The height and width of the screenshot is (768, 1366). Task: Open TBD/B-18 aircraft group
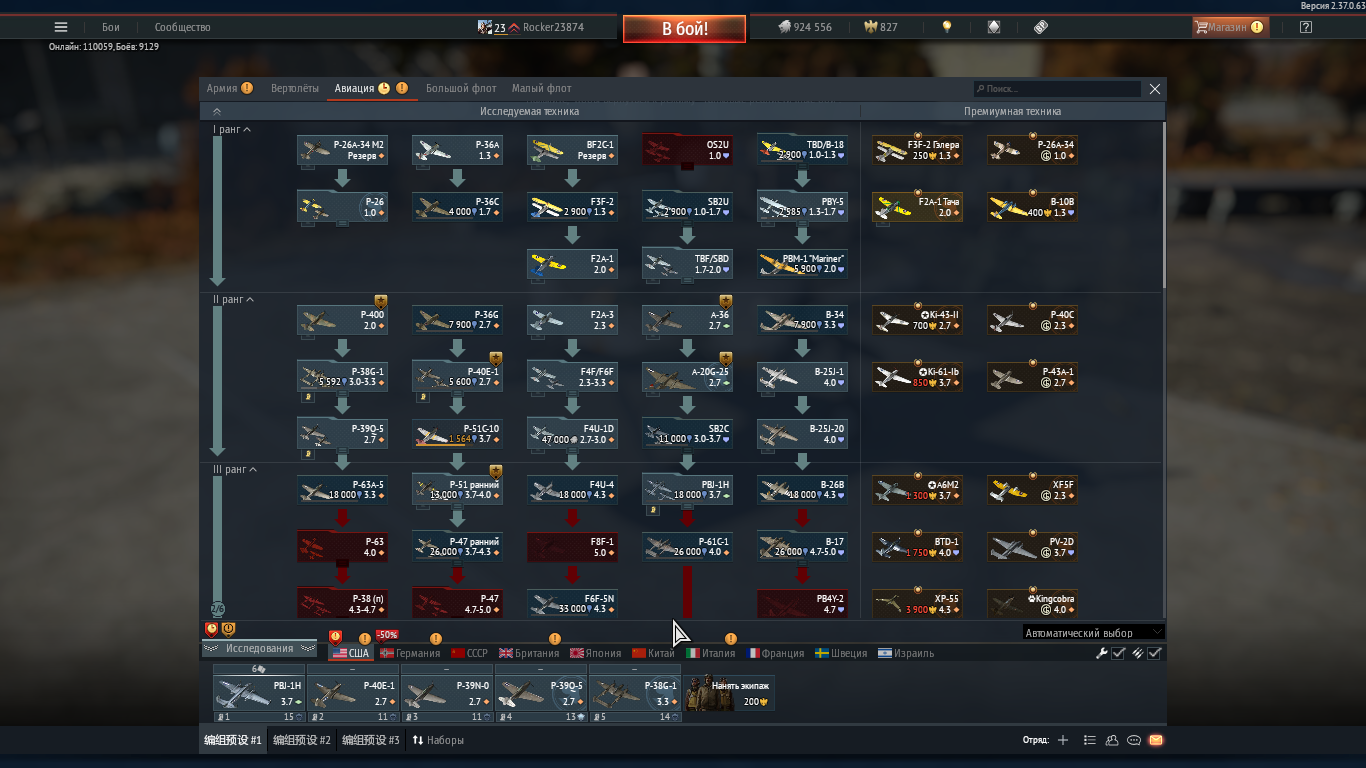pos(802,150)
